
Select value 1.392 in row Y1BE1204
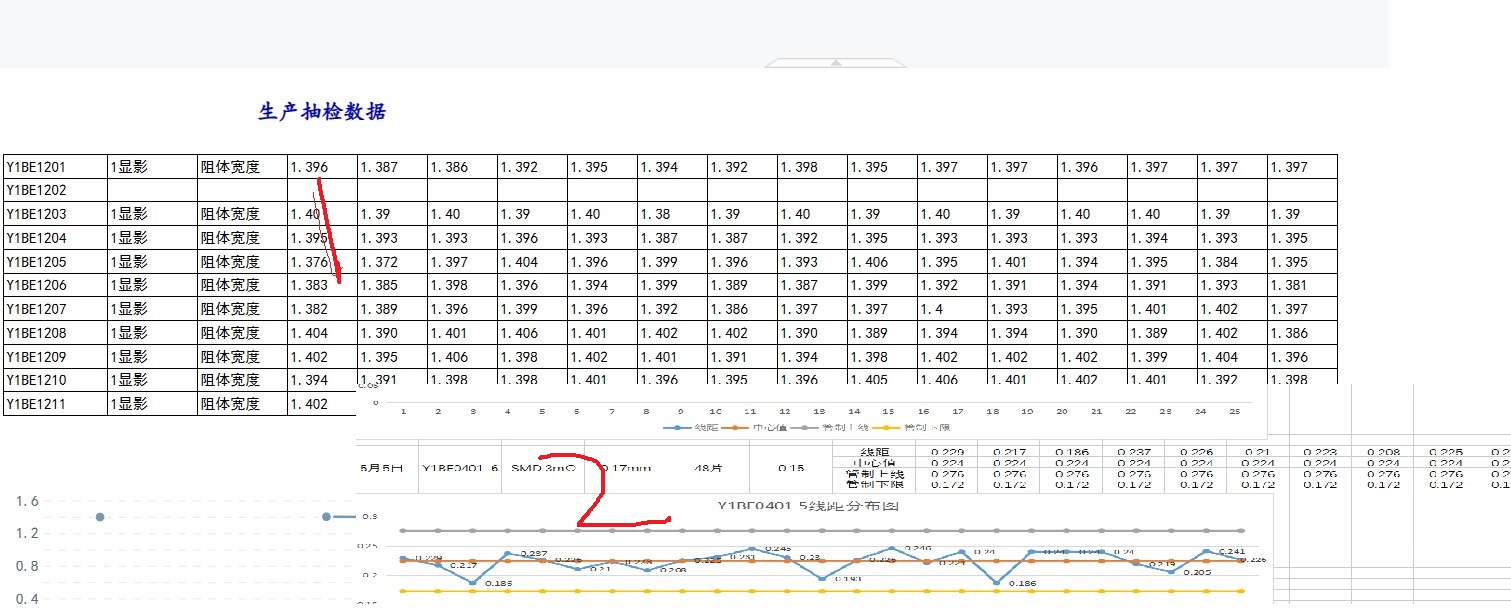click(x=799, y=238)
